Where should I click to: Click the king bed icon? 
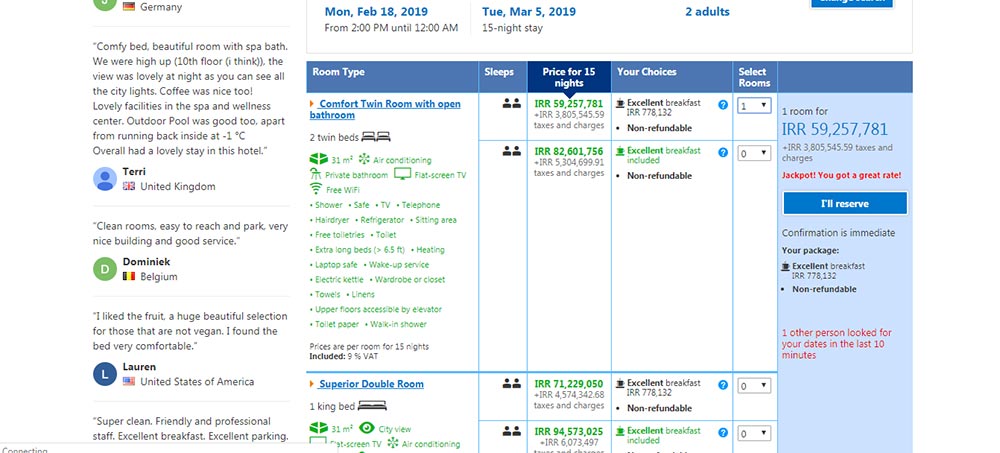point(371,407)
